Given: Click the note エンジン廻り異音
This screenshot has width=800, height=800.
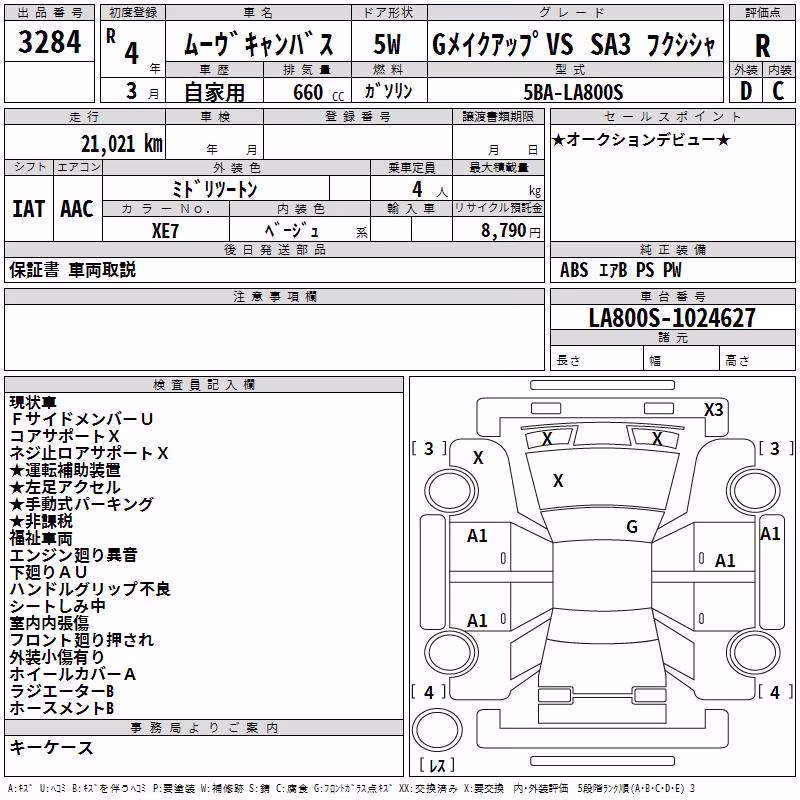Looking at the screenshot, I should [73, 555].
